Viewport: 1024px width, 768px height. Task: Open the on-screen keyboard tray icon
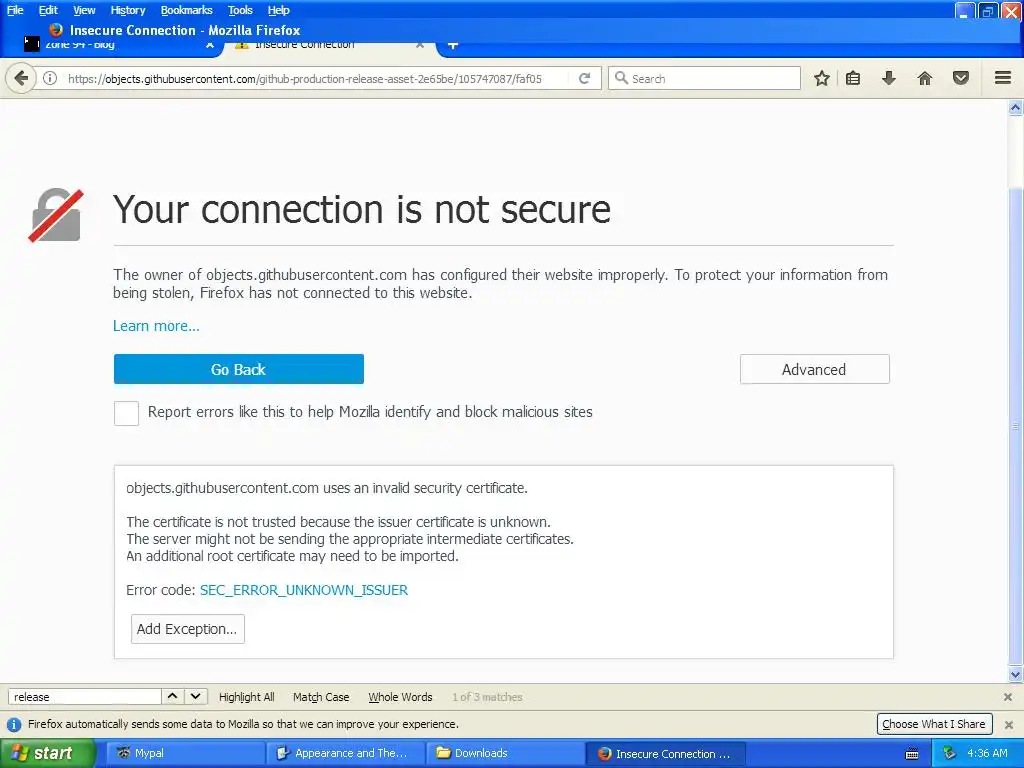(912, 754)
